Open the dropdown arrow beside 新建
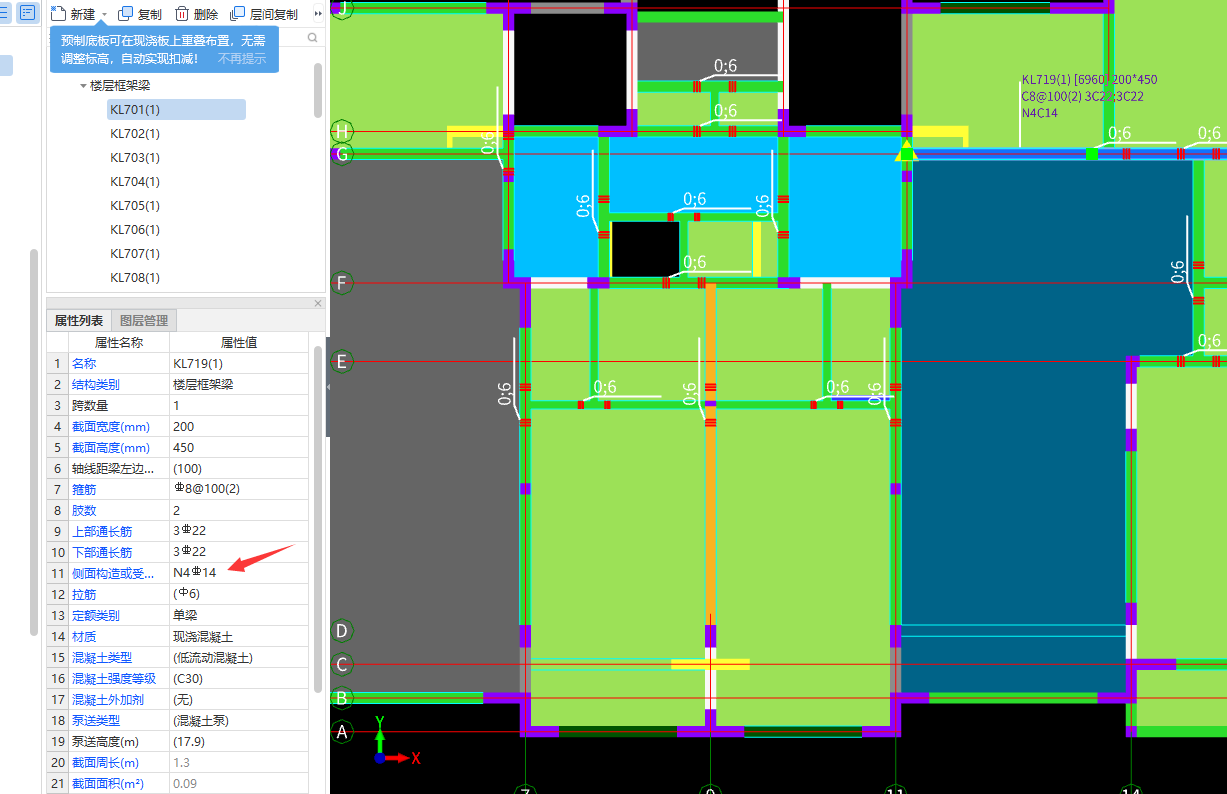 tap(104, 15)
